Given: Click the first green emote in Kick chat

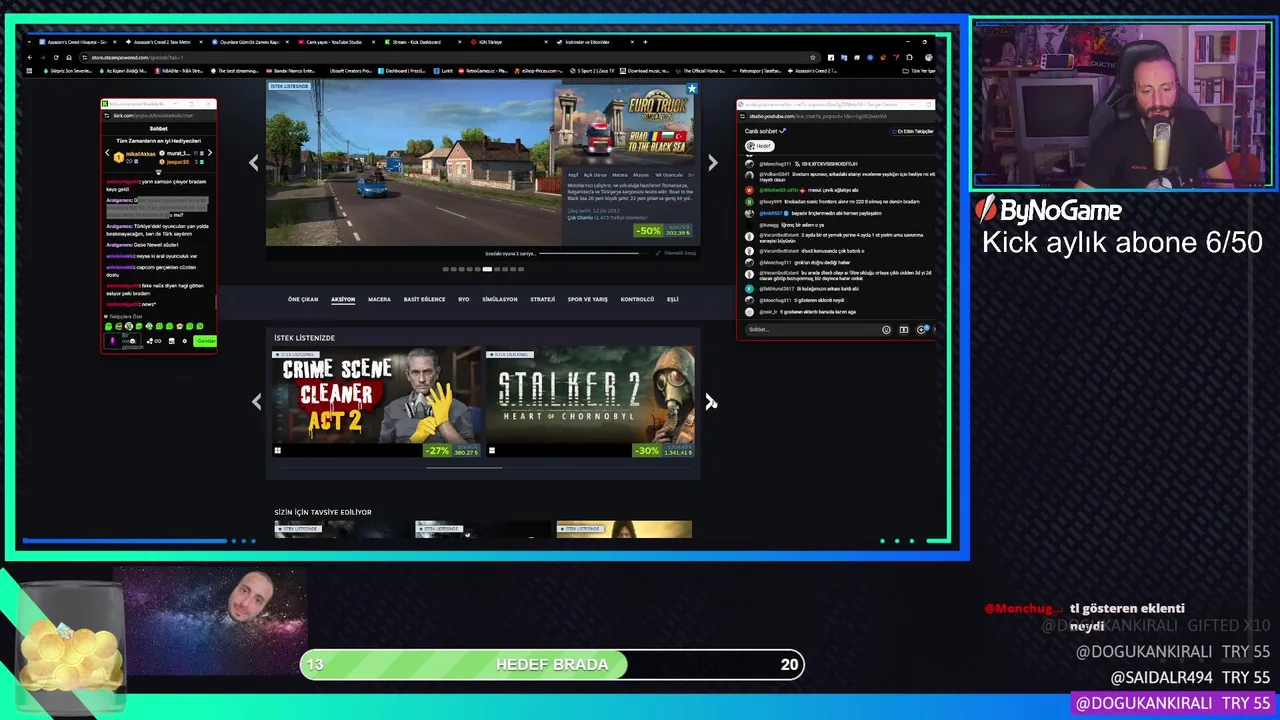Looking at the screenshot, I should [108, 326].
